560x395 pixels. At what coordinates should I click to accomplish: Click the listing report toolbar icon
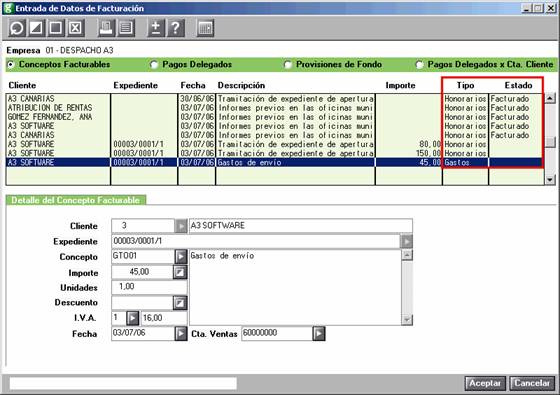tap(126, 28)
